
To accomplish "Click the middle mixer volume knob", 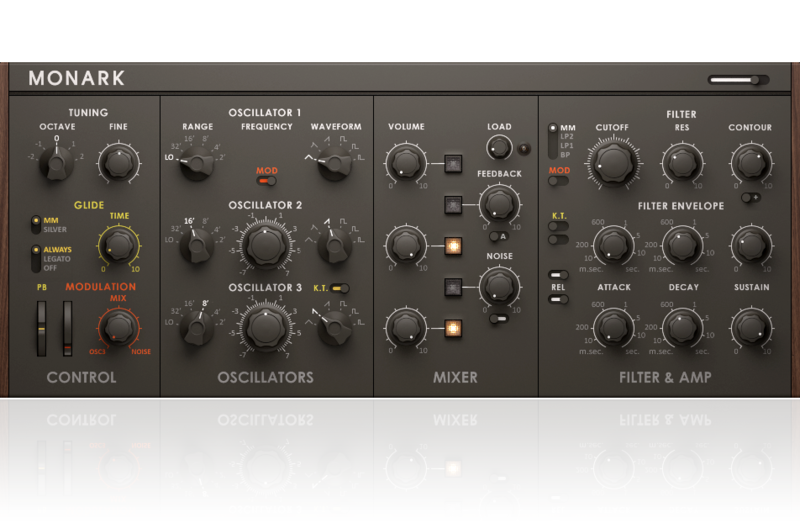I will (x=406, y=245).
